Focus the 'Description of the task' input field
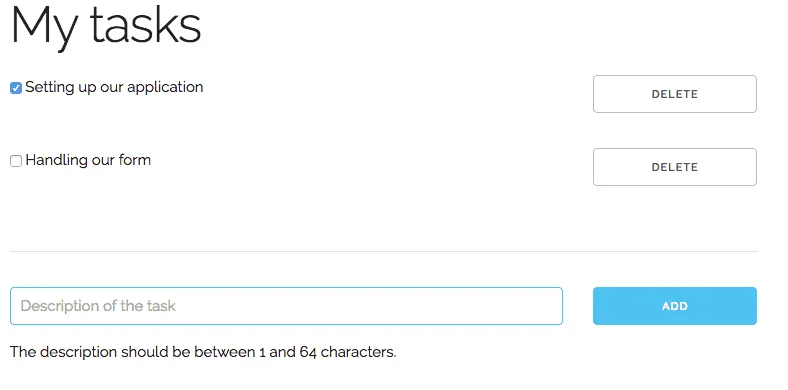This screenshot has width=788, height=390. tap(286, 306)
